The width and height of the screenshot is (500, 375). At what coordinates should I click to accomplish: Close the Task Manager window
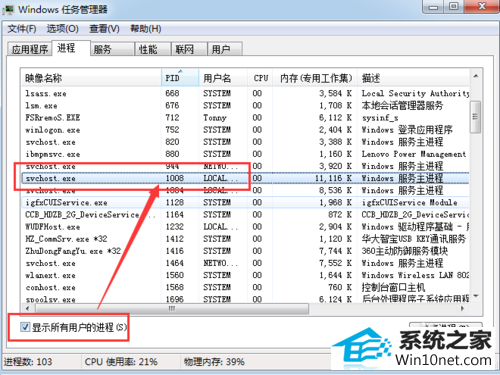pos(482,7)
